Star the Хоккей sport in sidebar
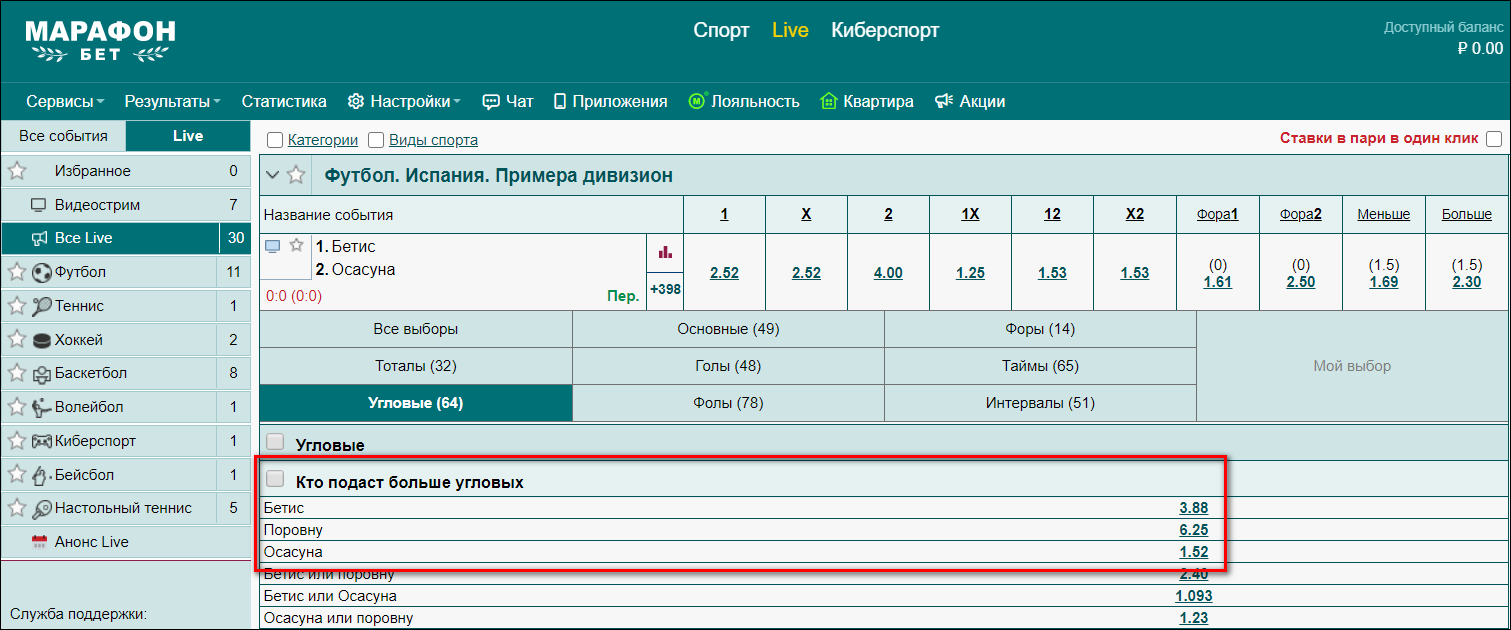The width and height of the screenshot is (1511, 630). click(x=17, y=340)
